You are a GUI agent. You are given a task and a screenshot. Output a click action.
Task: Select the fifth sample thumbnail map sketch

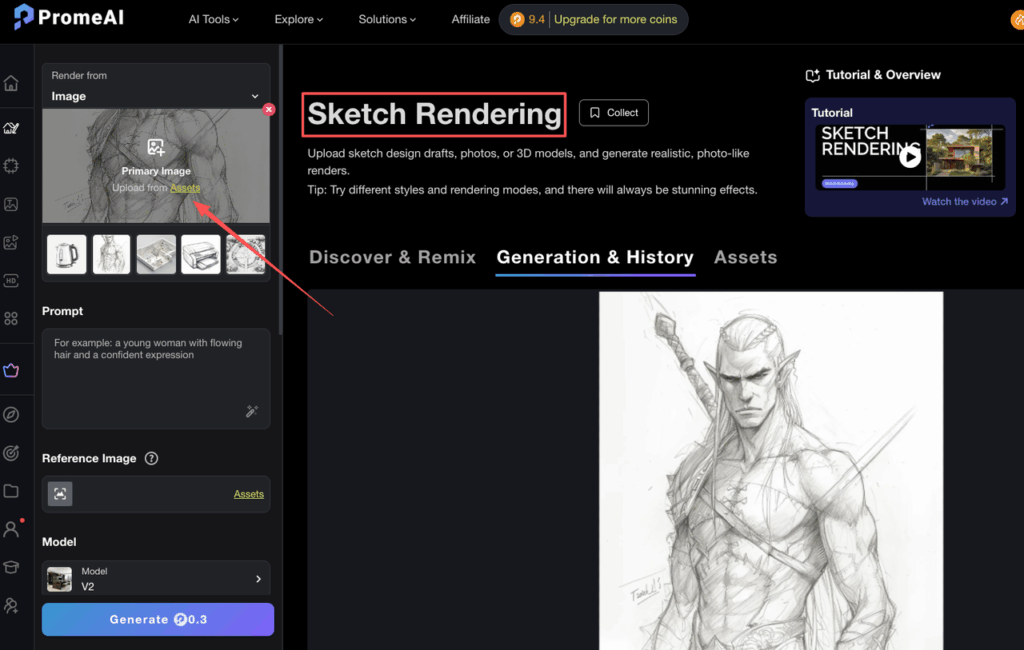[246, 254]
